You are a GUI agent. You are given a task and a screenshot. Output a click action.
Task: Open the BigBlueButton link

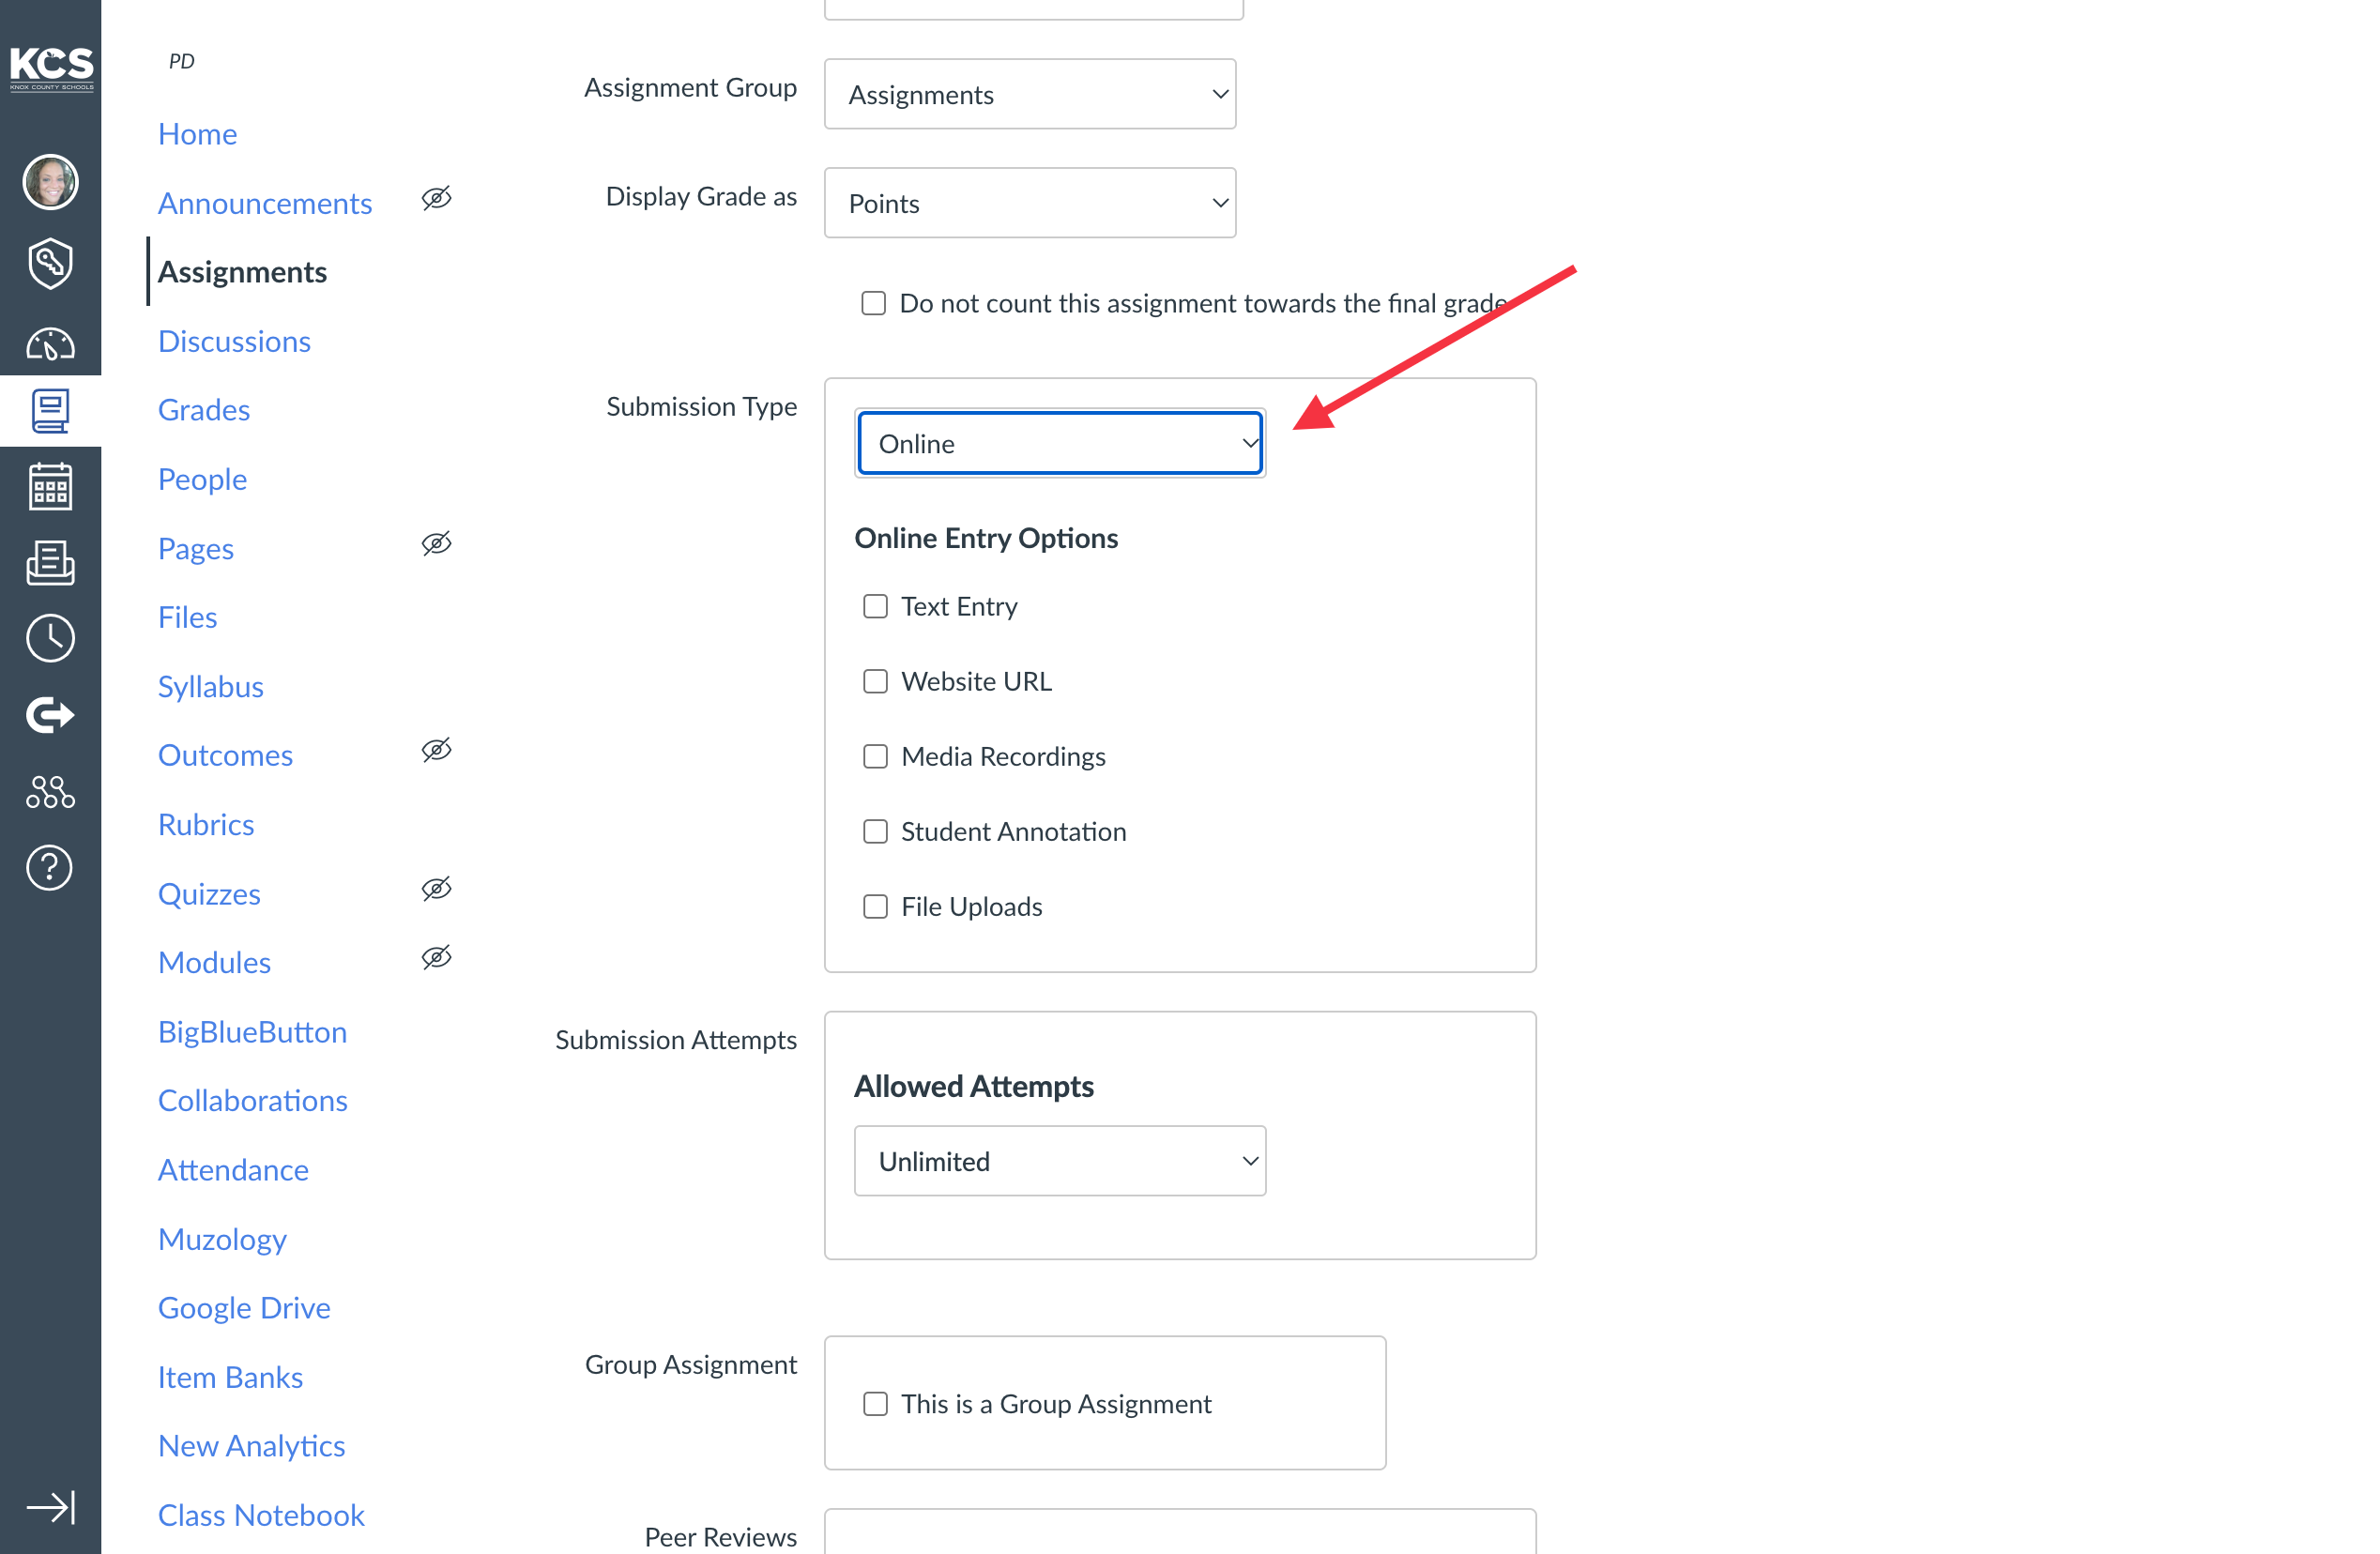tap(252, 1031)
